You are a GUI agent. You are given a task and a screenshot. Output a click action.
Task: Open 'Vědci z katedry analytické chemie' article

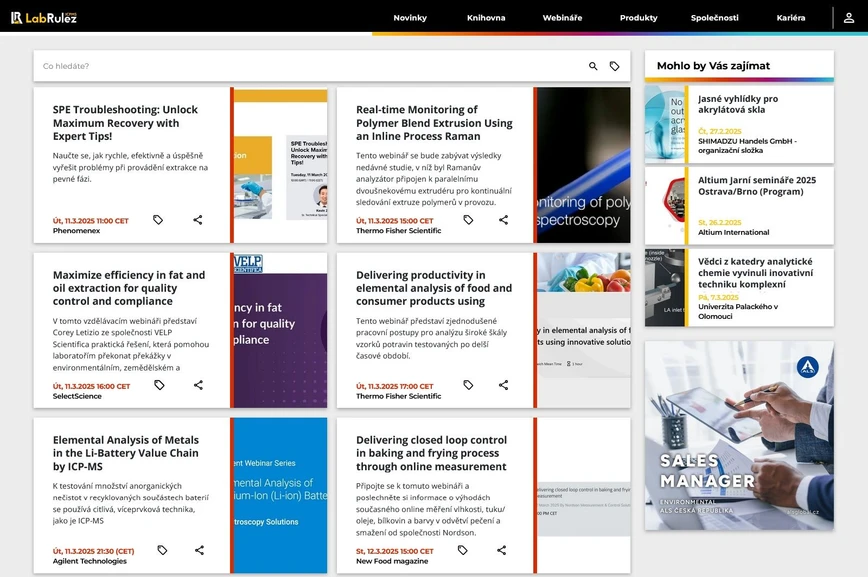point(755,272)
